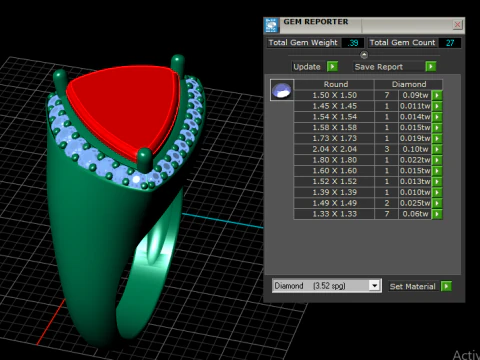Click the Total Gem Count label
This screenshot has width=480, height=360.
[x=402, y=43]
